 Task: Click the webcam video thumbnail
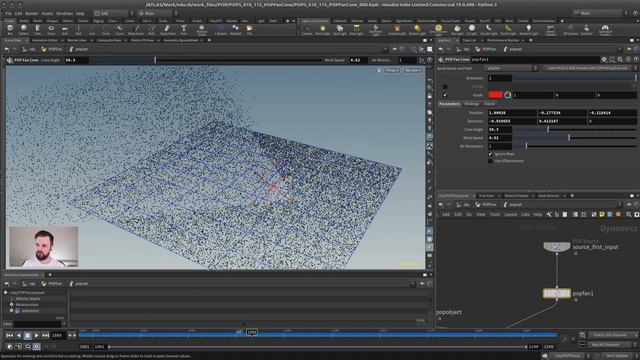[x=44, y=247]
